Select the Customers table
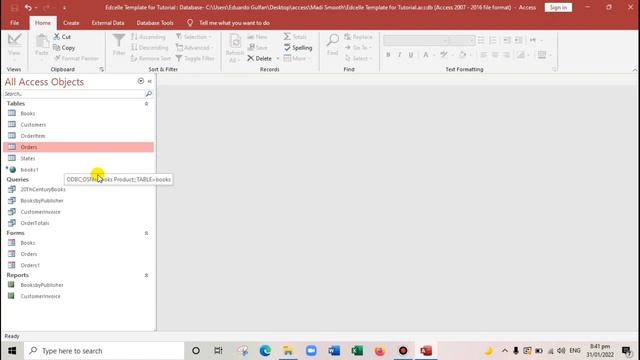 pyautogui.click(x=78, y=124)
